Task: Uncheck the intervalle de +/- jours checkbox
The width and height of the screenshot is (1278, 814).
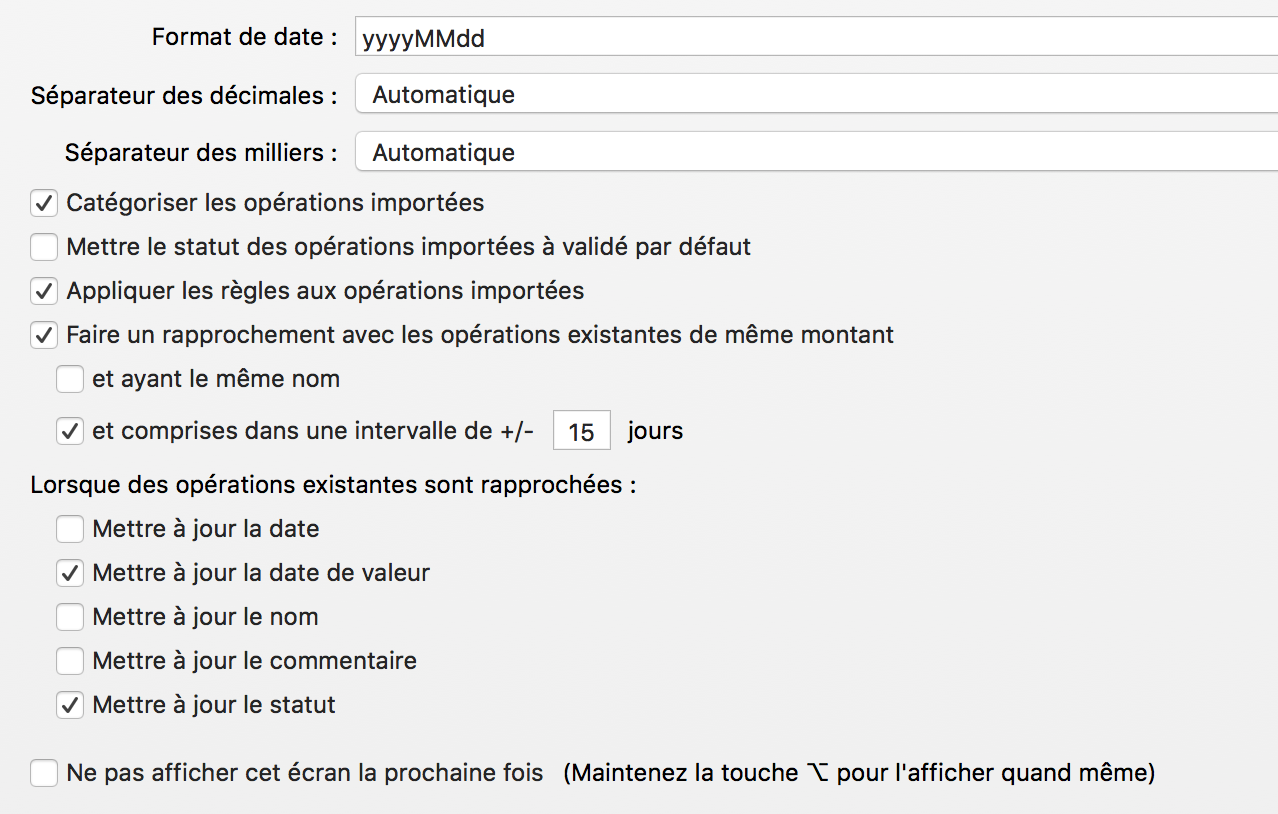Action: point(70,431)
